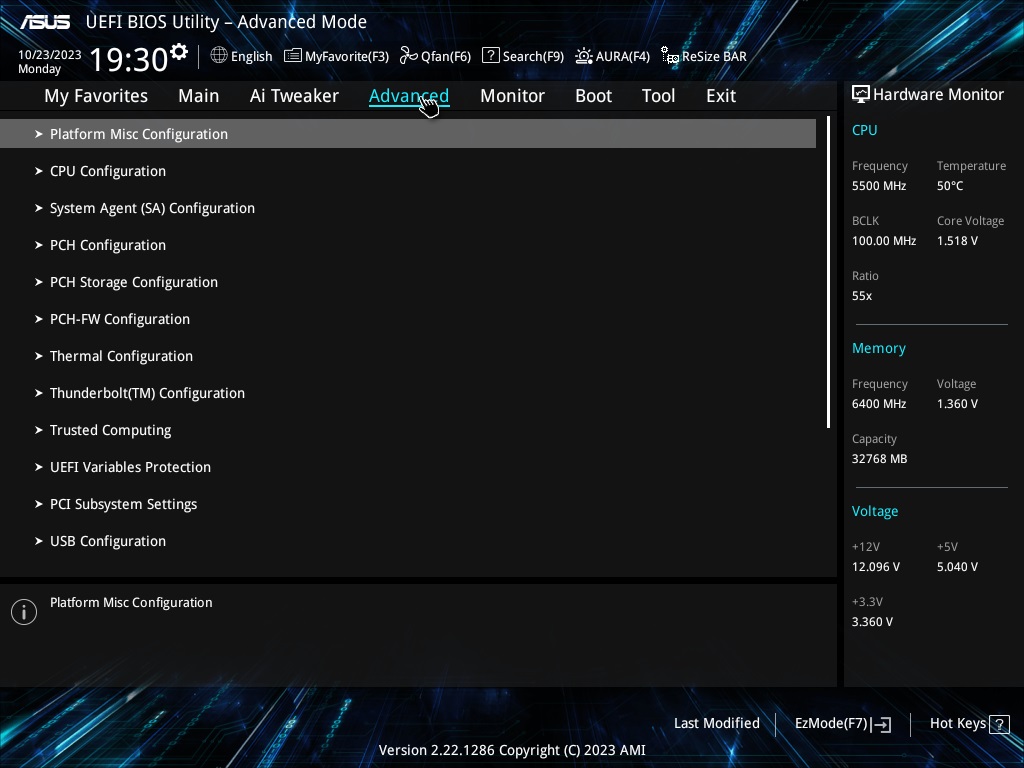
Task: Open the MyFavorite(F3) list icon
Action: (x=293, y=56)
